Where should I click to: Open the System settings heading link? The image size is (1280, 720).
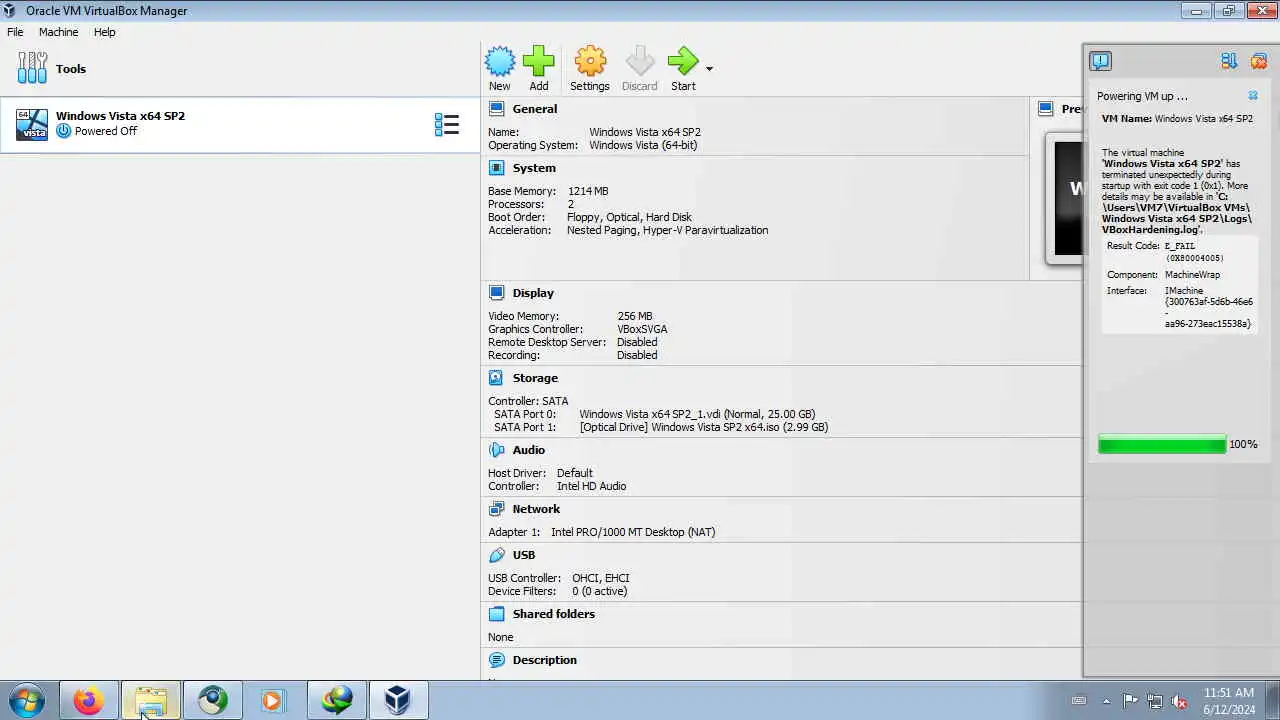pos(534,168)
